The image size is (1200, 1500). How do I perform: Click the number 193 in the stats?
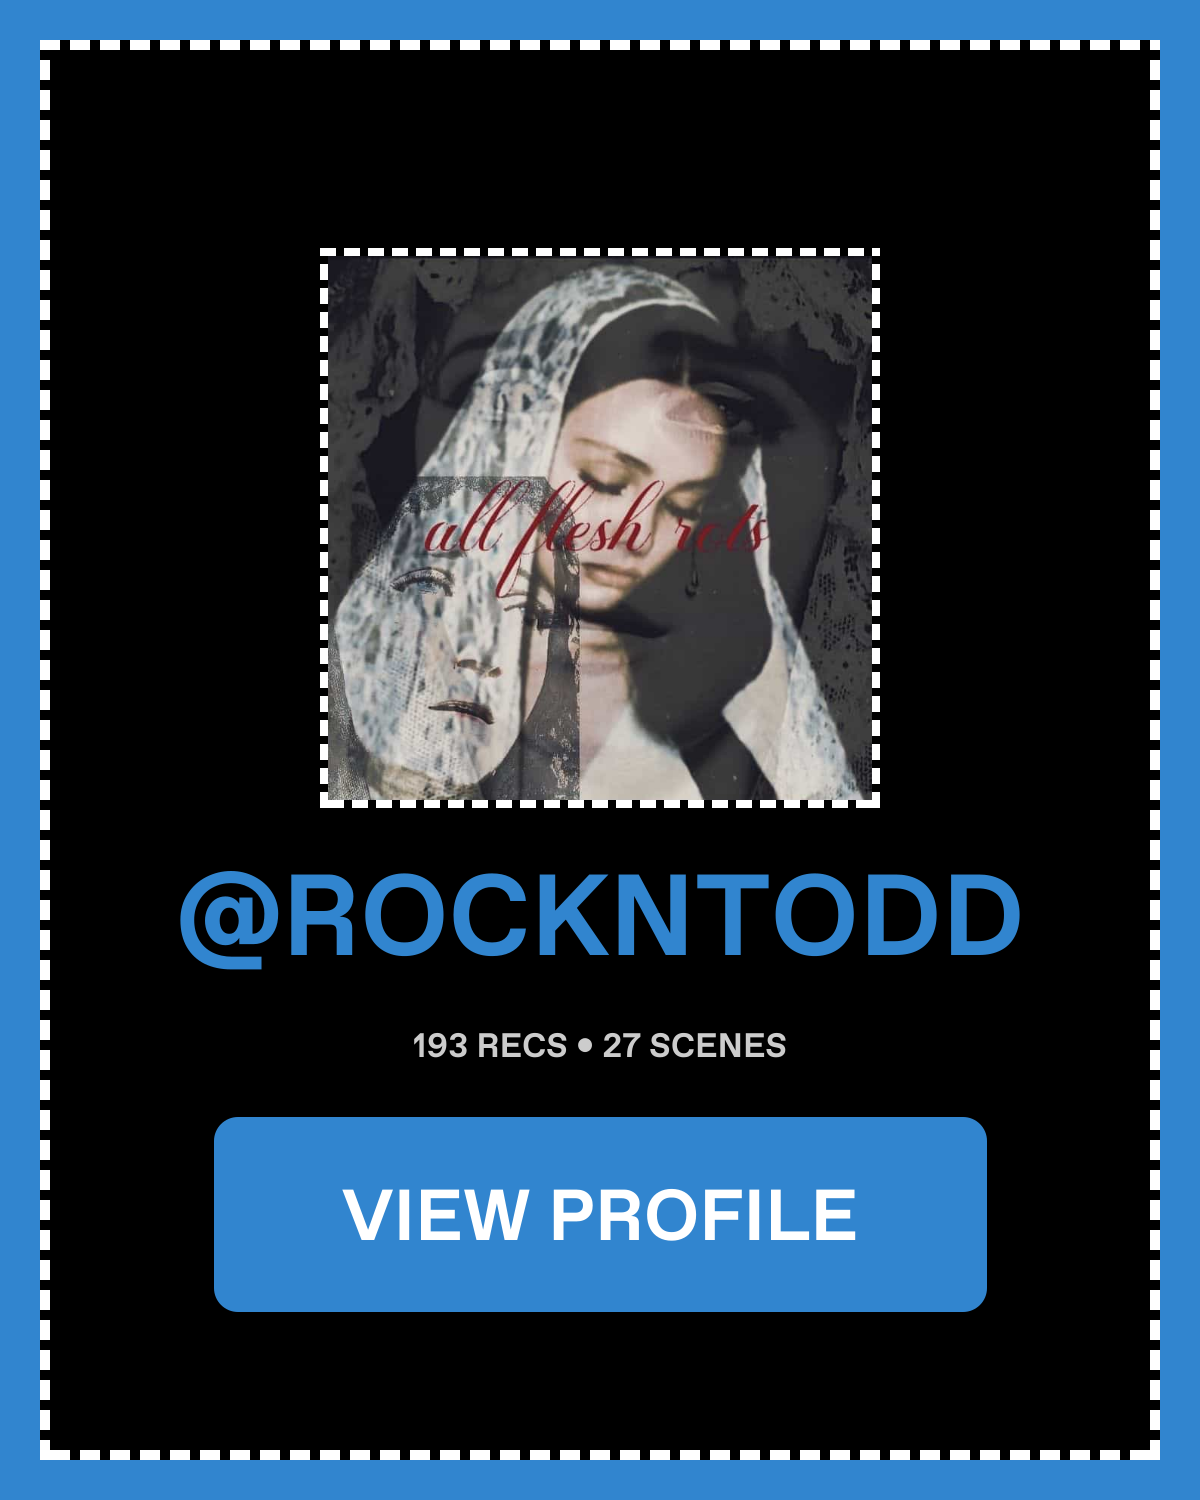click(x=440, y=1046)
